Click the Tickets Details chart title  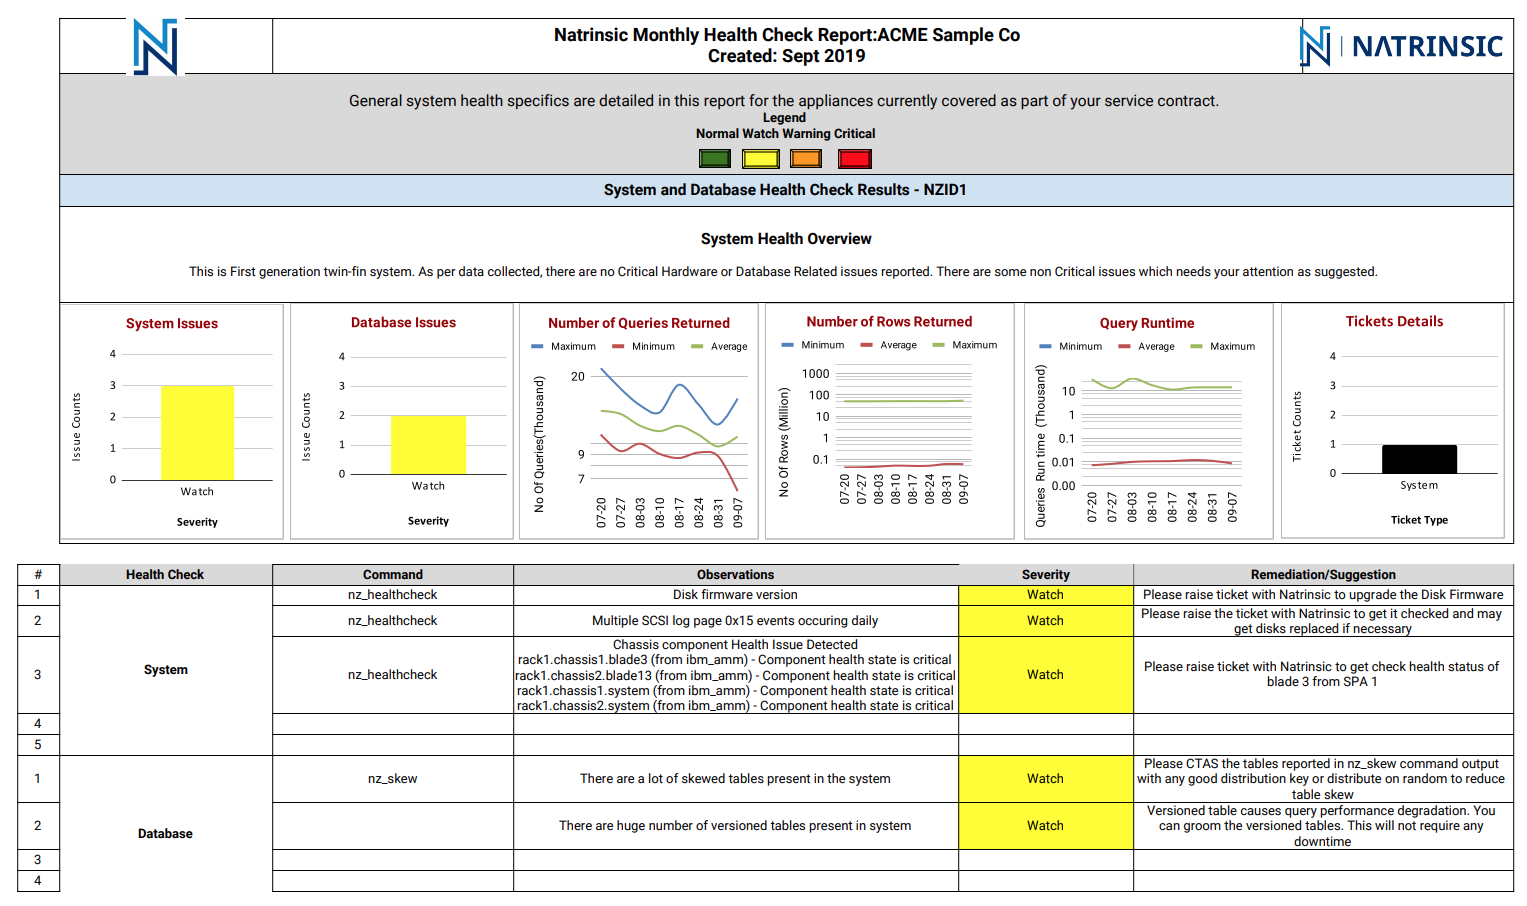click(x=1394, y=321)
